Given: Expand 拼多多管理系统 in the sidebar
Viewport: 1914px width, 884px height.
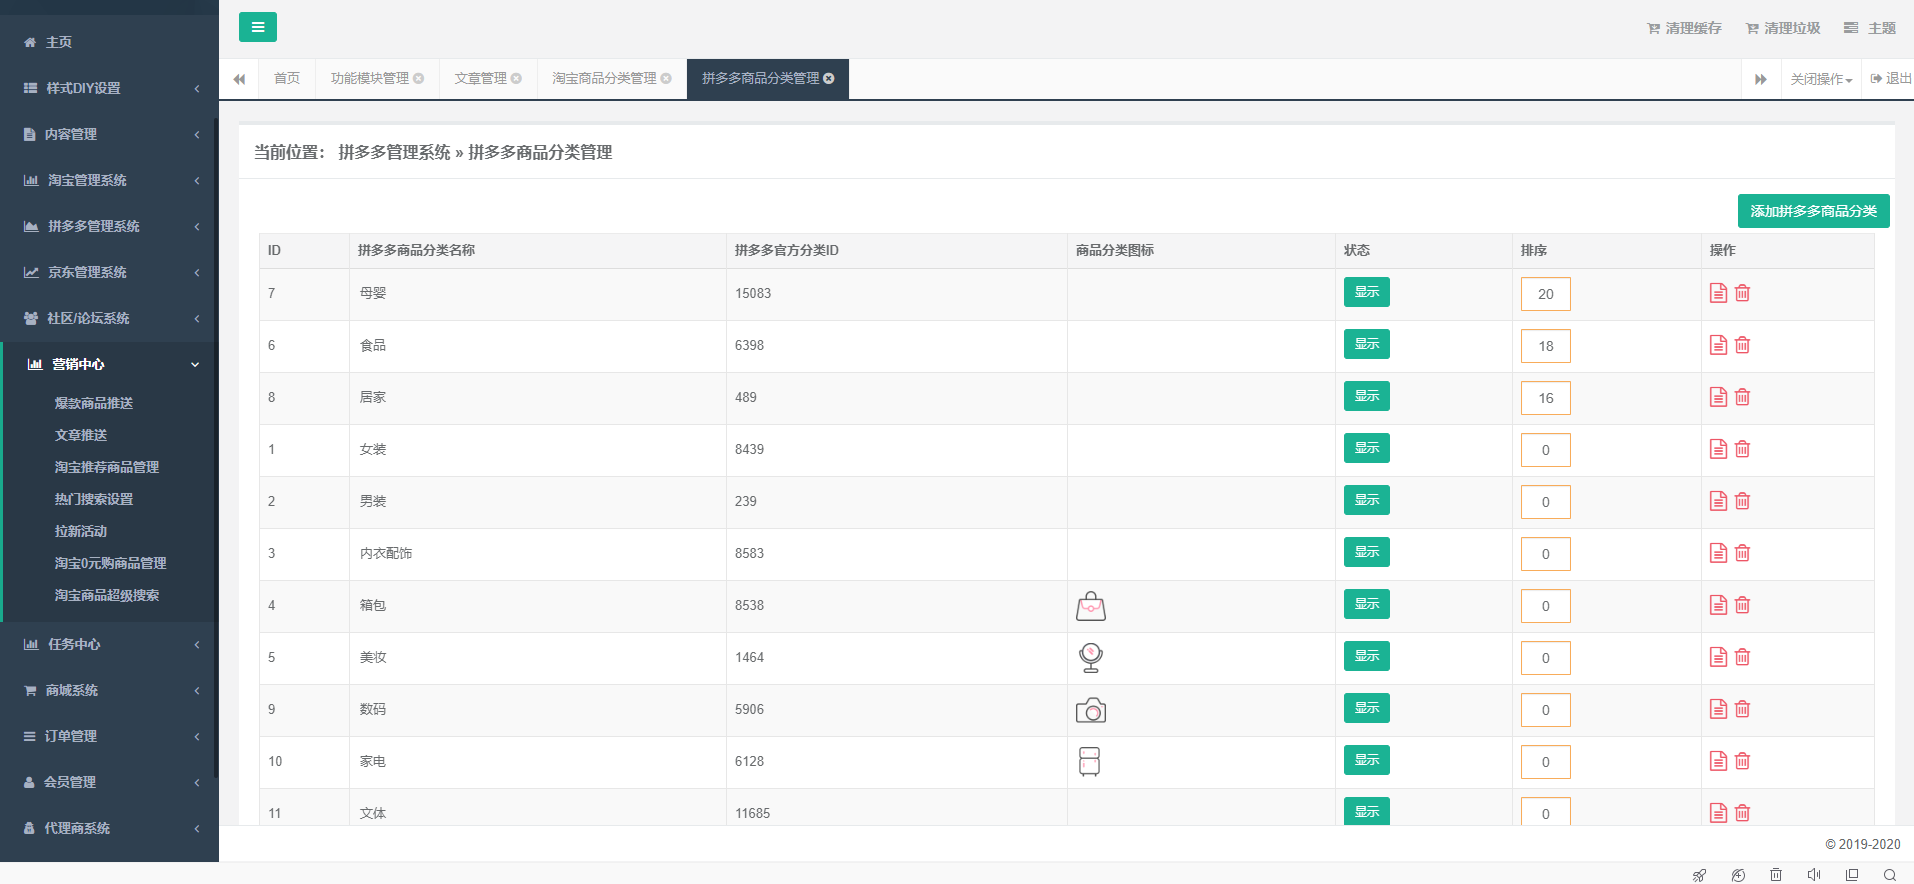Looking at the screenshot, I should click(108, 226).
